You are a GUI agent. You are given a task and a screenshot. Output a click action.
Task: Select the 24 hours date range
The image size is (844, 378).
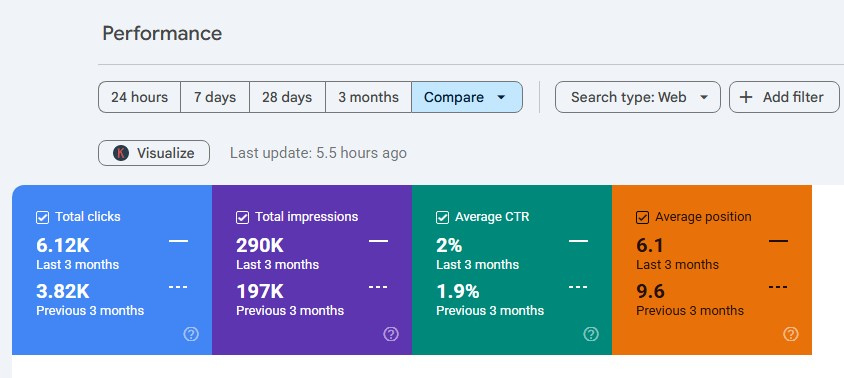(x=139, y=97)
